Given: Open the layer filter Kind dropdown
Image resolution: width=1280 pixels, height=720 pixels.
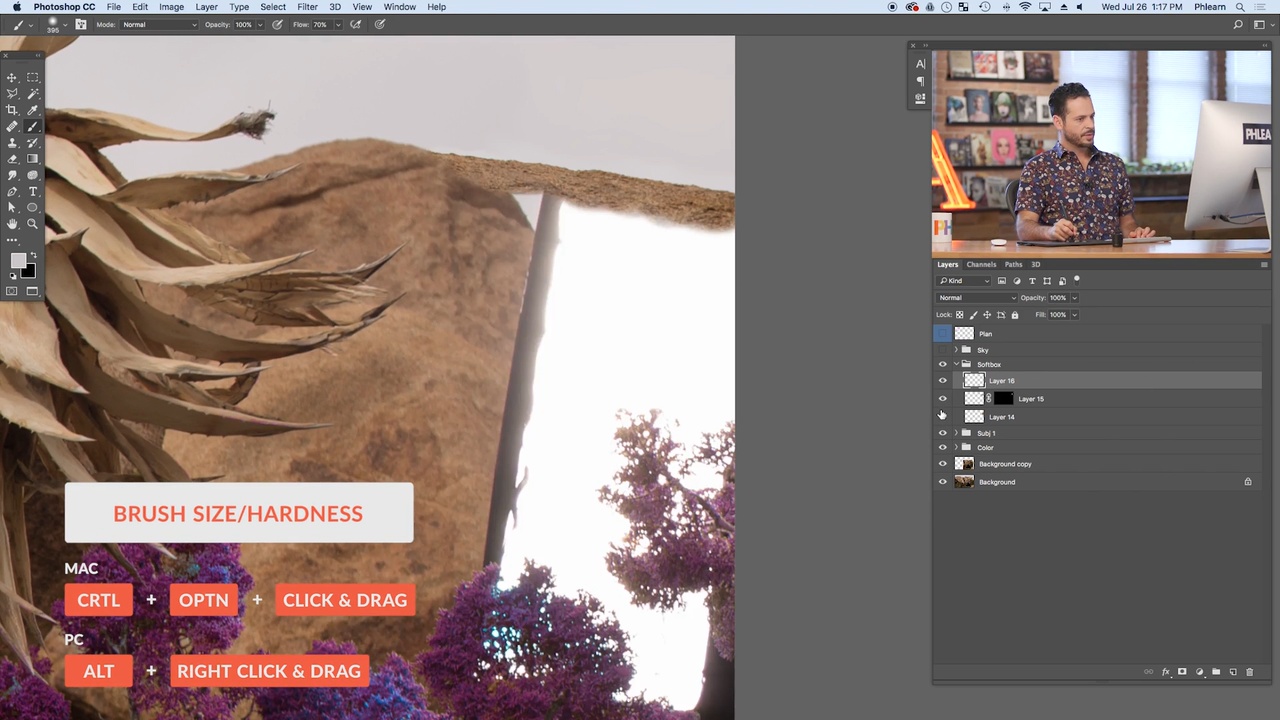Looking at the screenshot, I should tap(964, 281).
